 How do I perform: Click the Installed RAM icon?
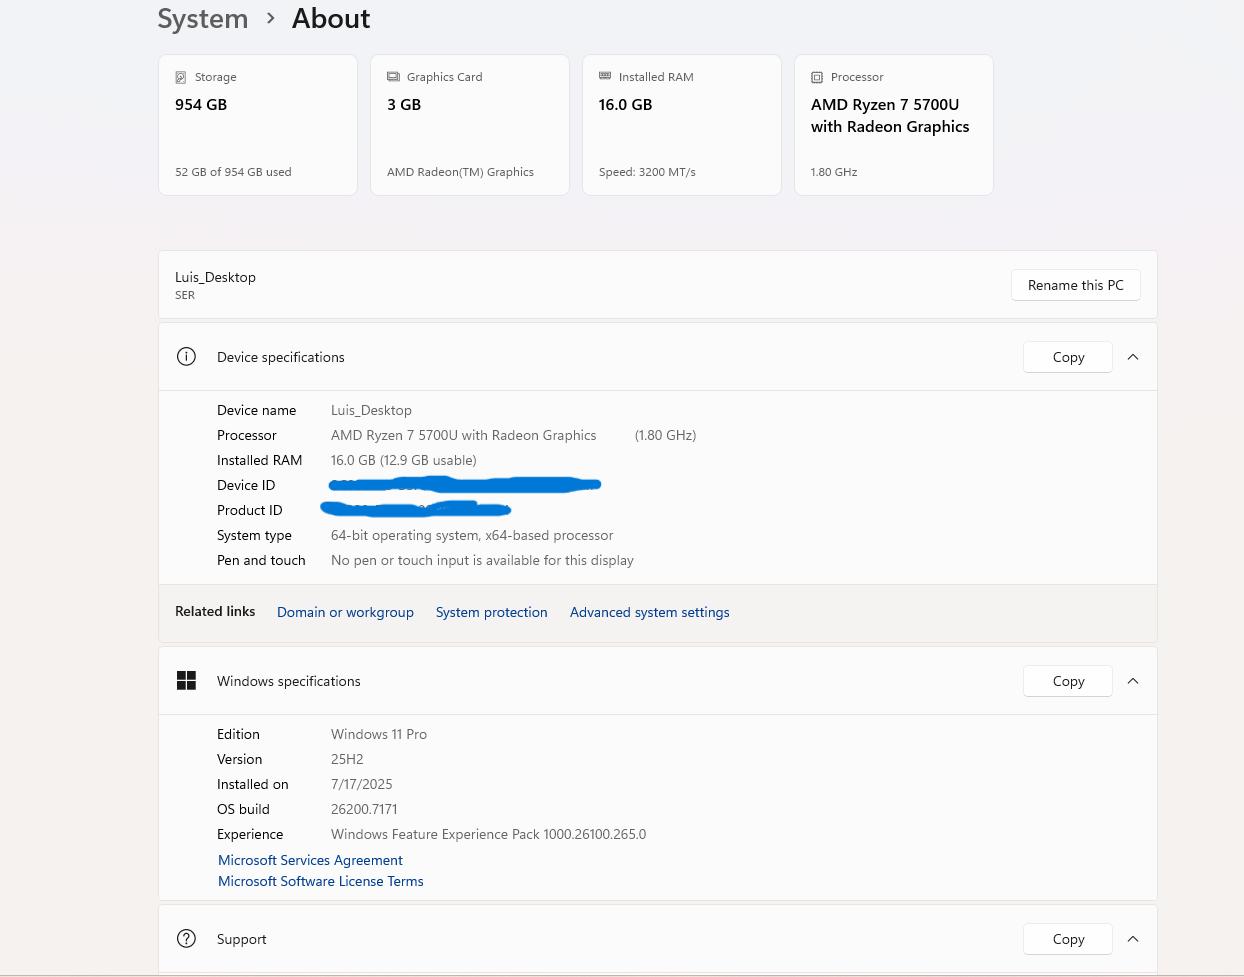(605, 76)
